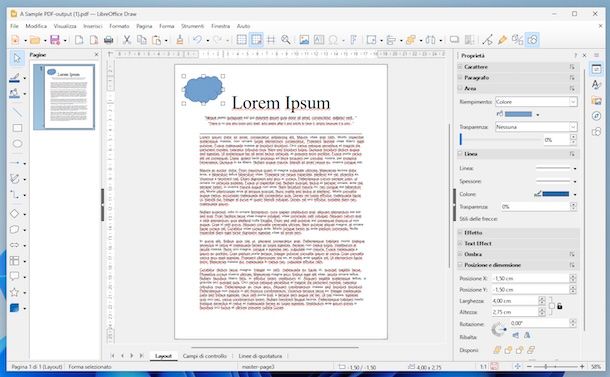Click the Helplines while moving icon
The height and width of the screenshot is (377, 610).
pyautogui.click(x=271, y=40)
